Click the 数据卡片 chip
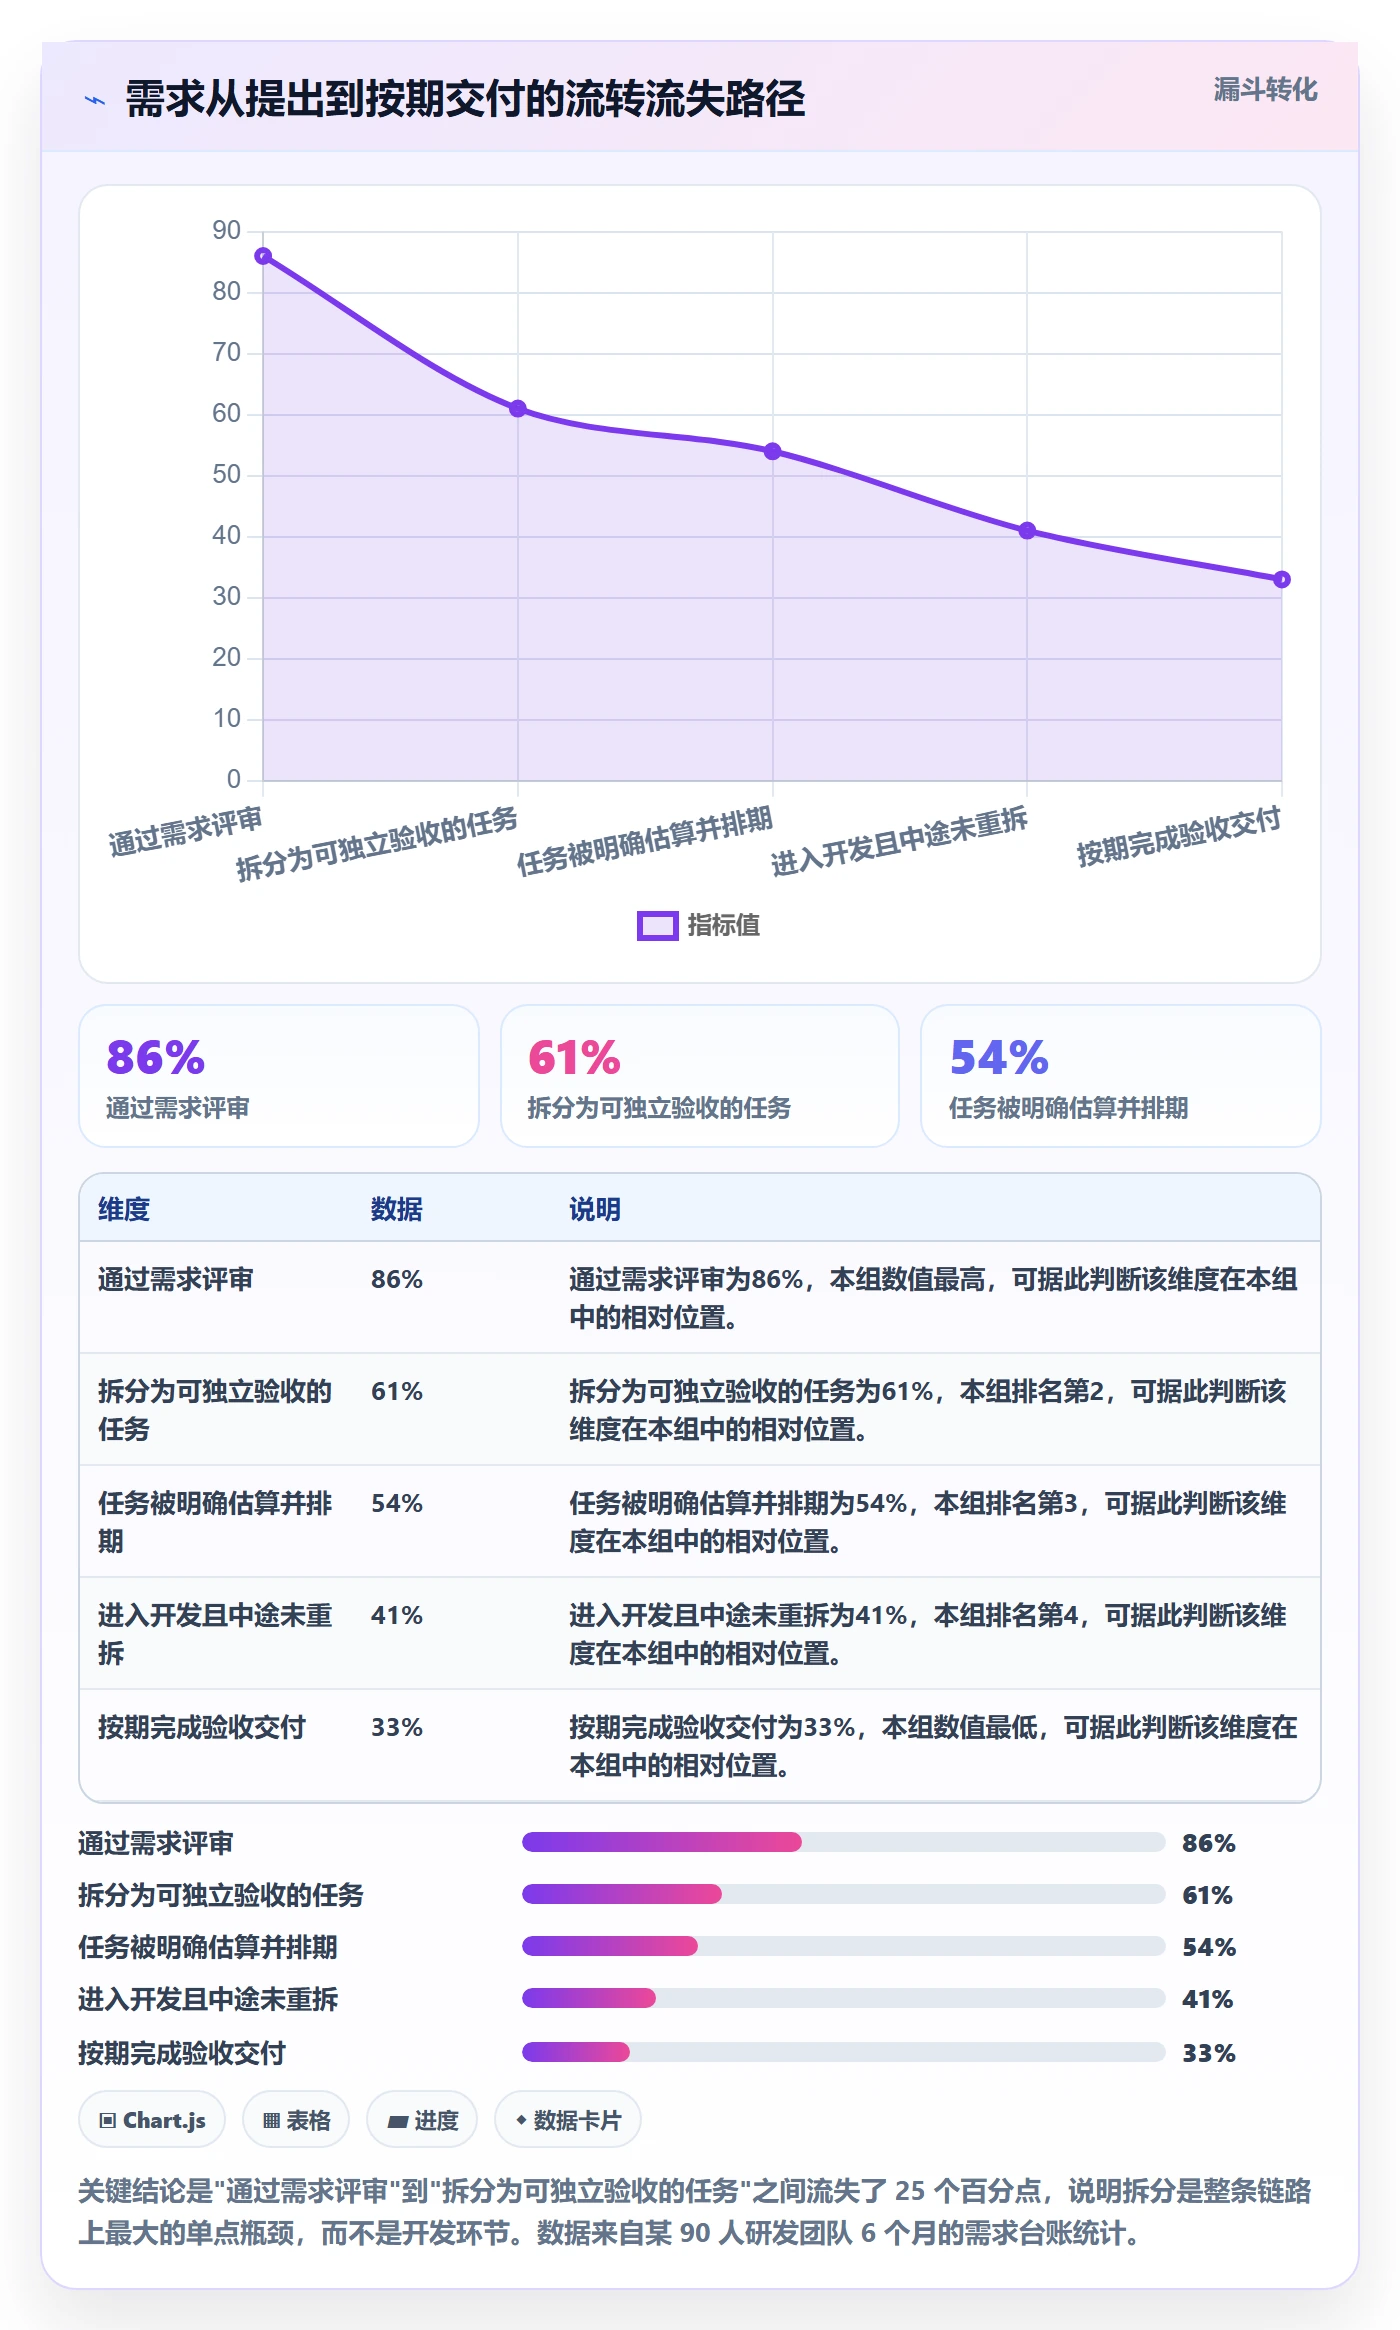 click(x=568, y=2120)
